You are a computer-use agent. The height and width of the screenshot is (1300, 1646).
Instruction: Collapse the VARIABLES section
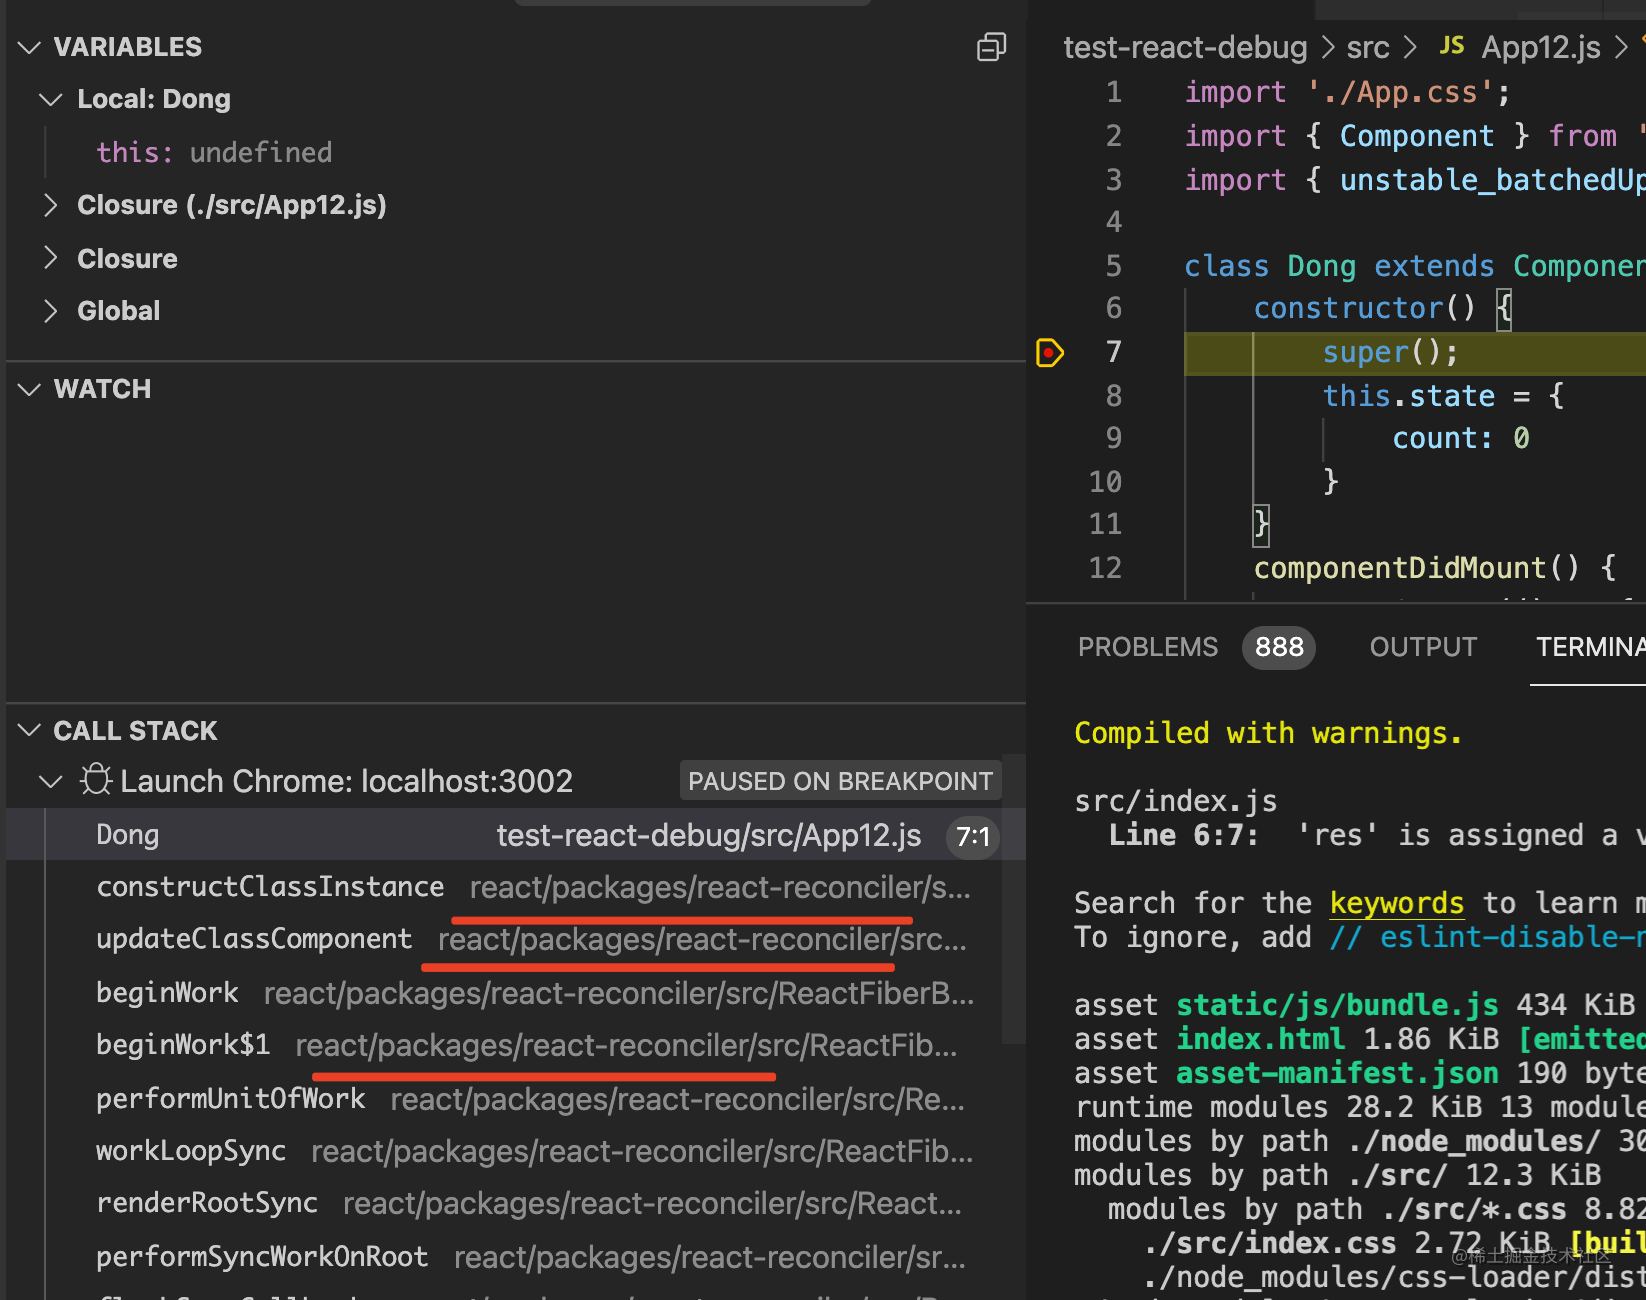30,47
